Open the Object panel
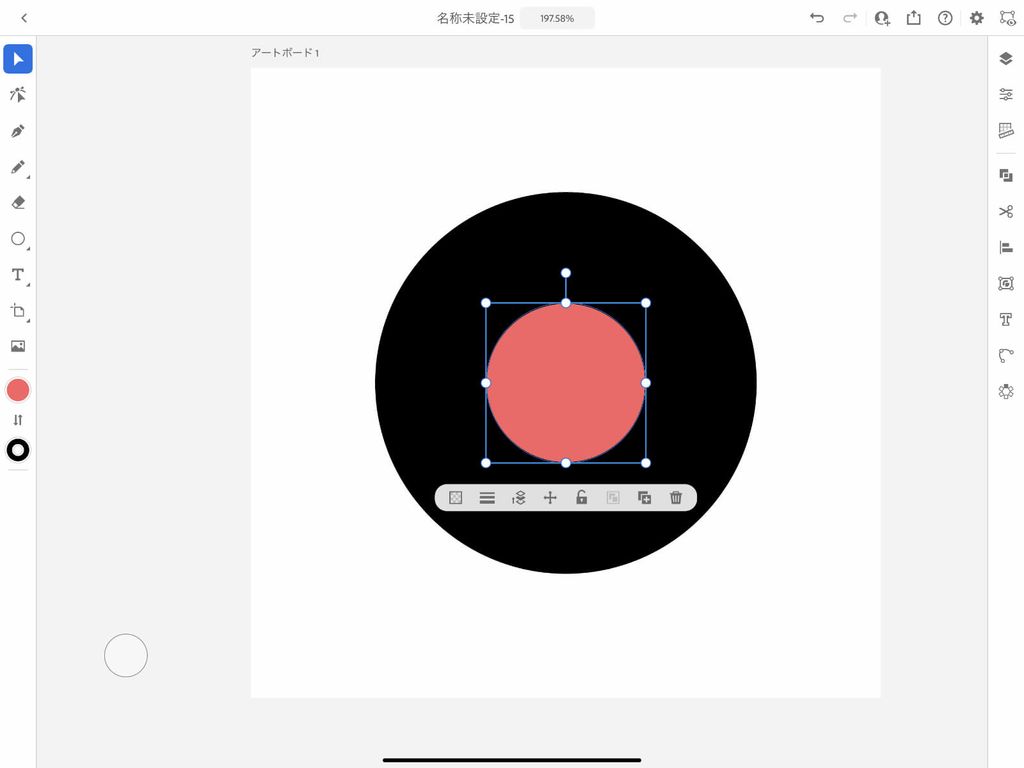Viewport: 1024px width, 768px height. (1006, 283)
